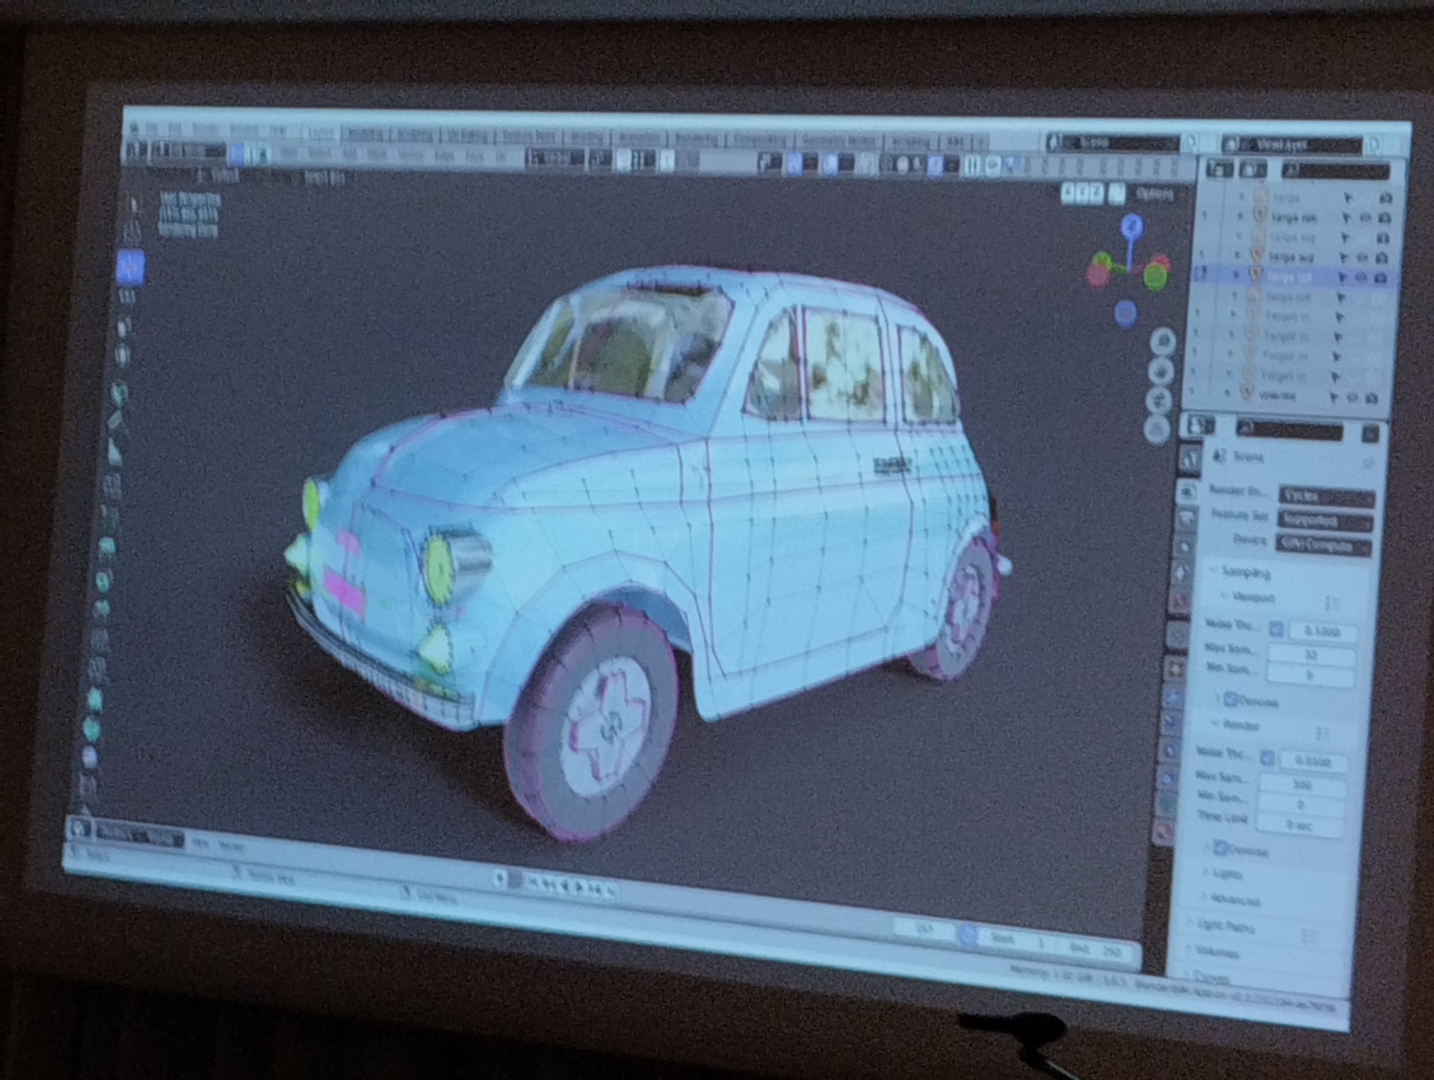Toggle Z axis mirror in viewport header
Screen dimensions: 1434x1080
tap(1095, 192)
